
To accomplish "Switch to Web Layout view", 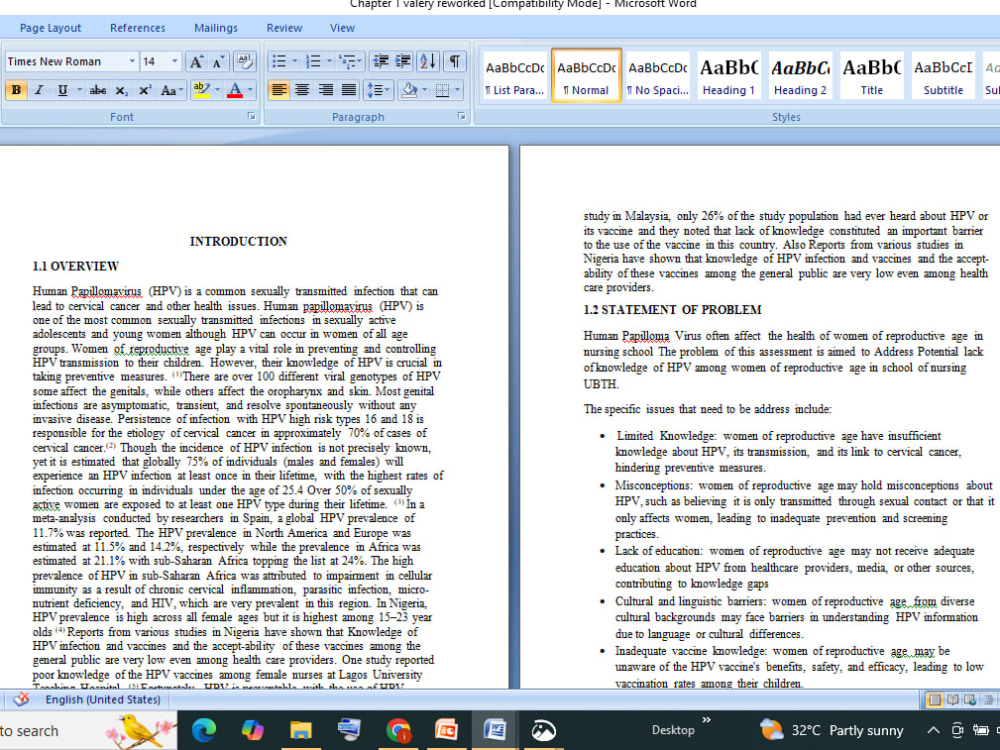I will tap(970, 700).
